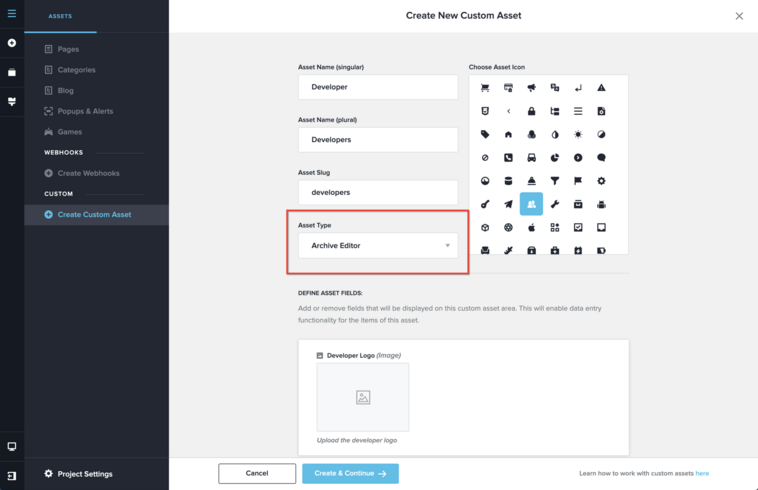
Task: Select the funnel filter asset icon
Action: (554, 181)
